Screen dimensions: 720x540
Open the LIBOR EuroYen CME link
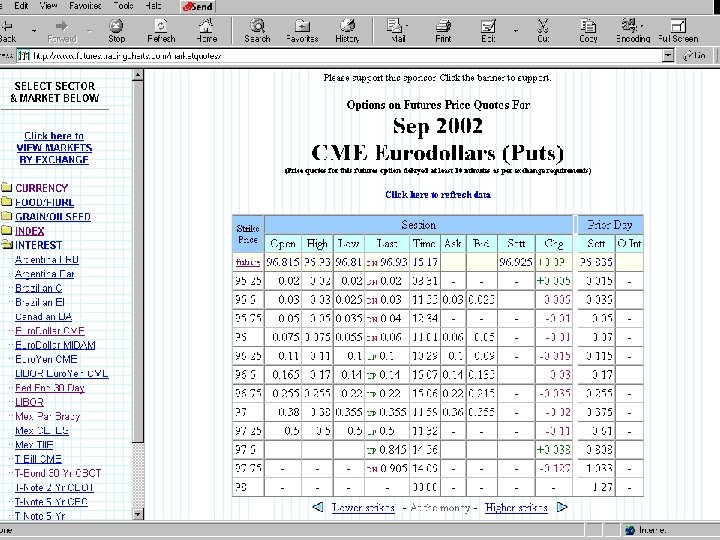tap(62, 373)
